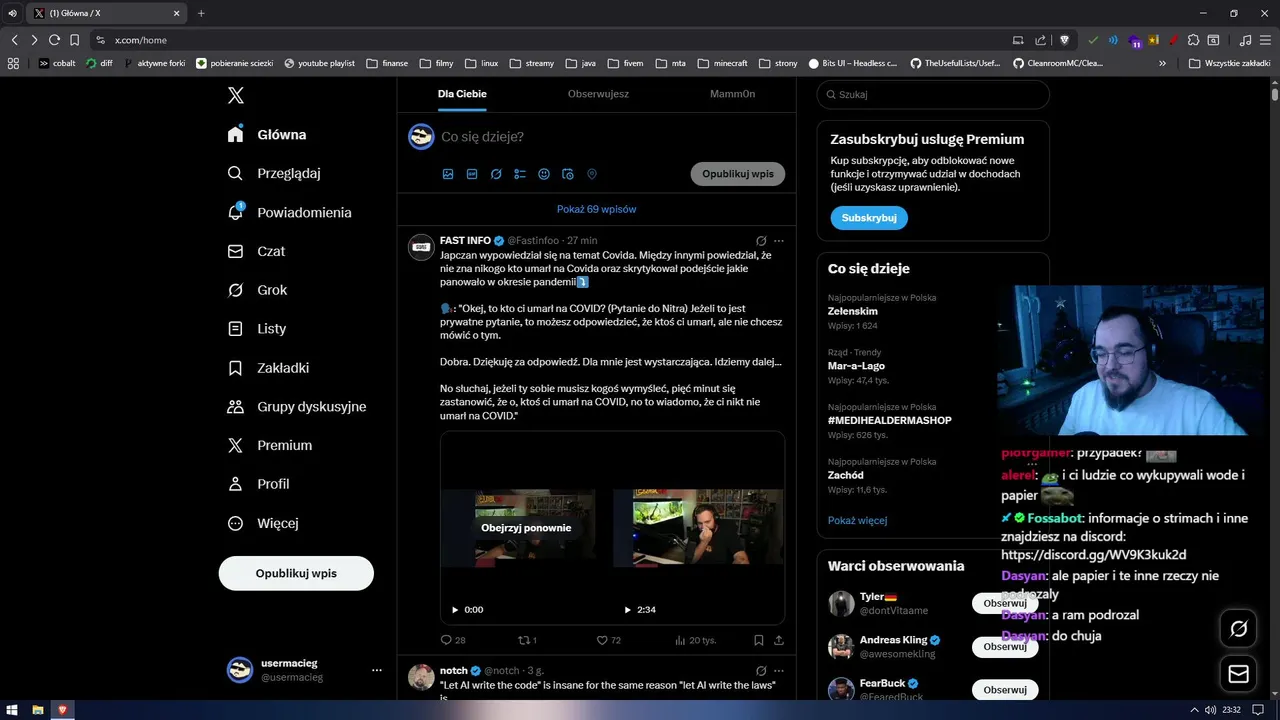Click Opublikuj wpis in left sidebar
This screenshot has width=1280, height=720.
point(296,573)
